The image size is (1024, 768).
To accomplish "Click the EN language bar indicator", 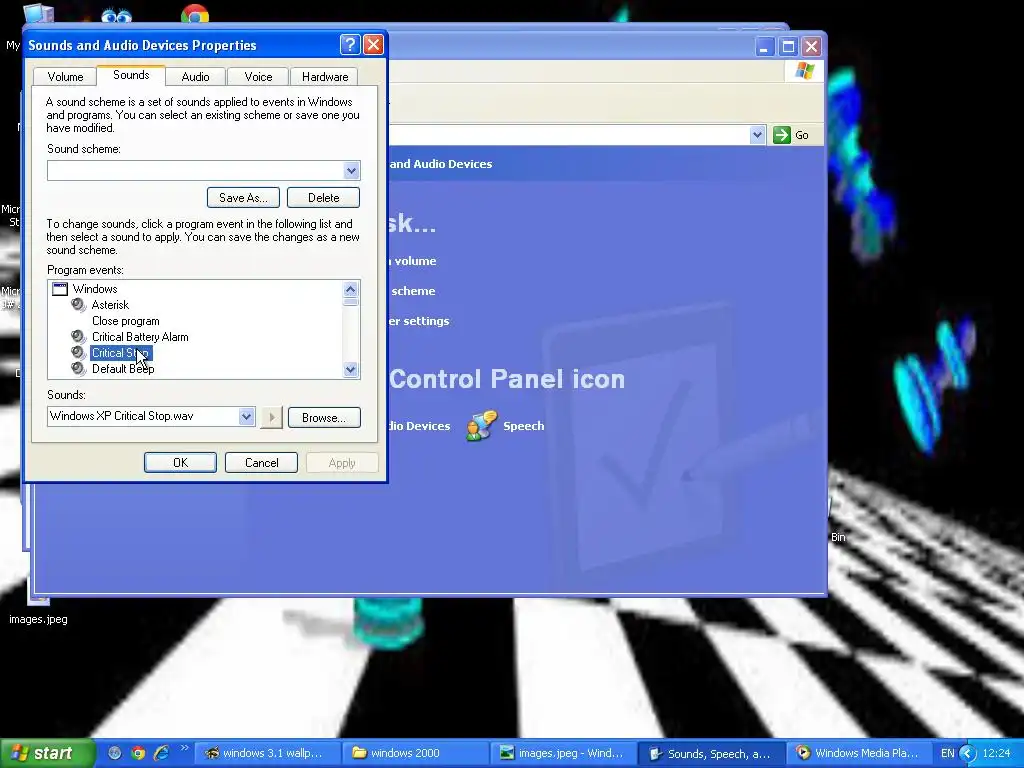I will 948,754.
